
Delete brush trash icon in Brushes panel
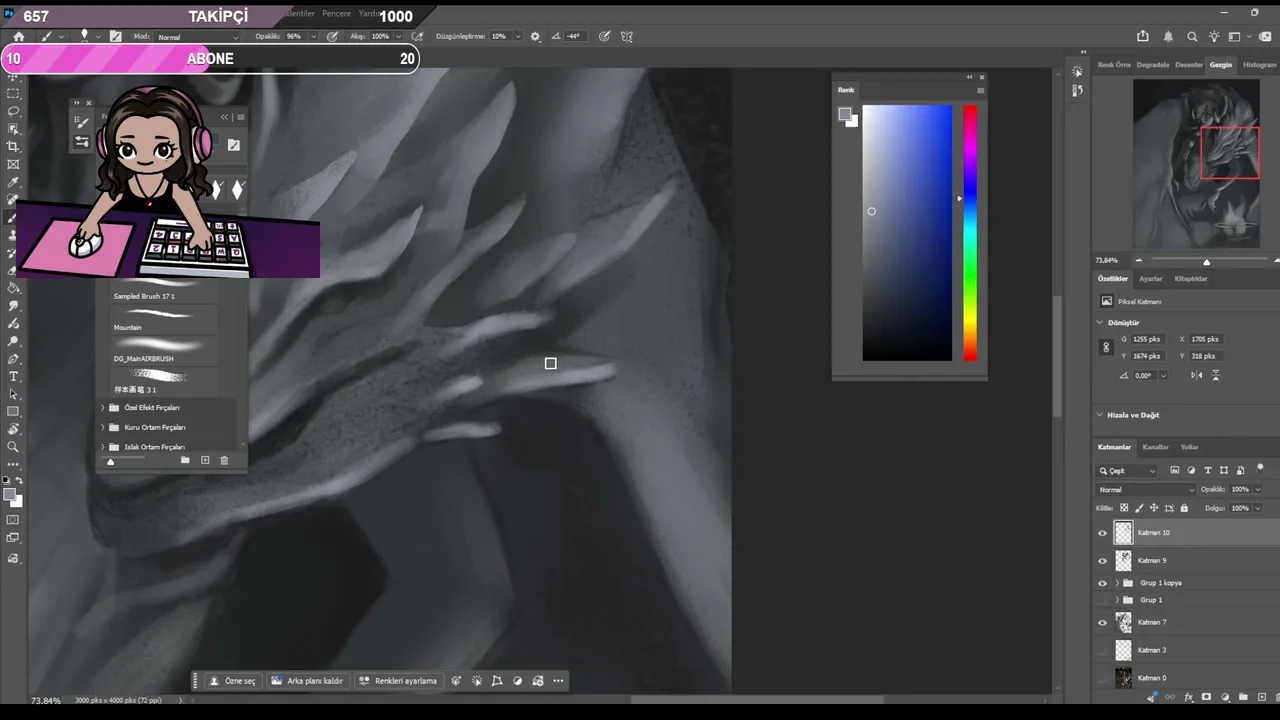224,460
